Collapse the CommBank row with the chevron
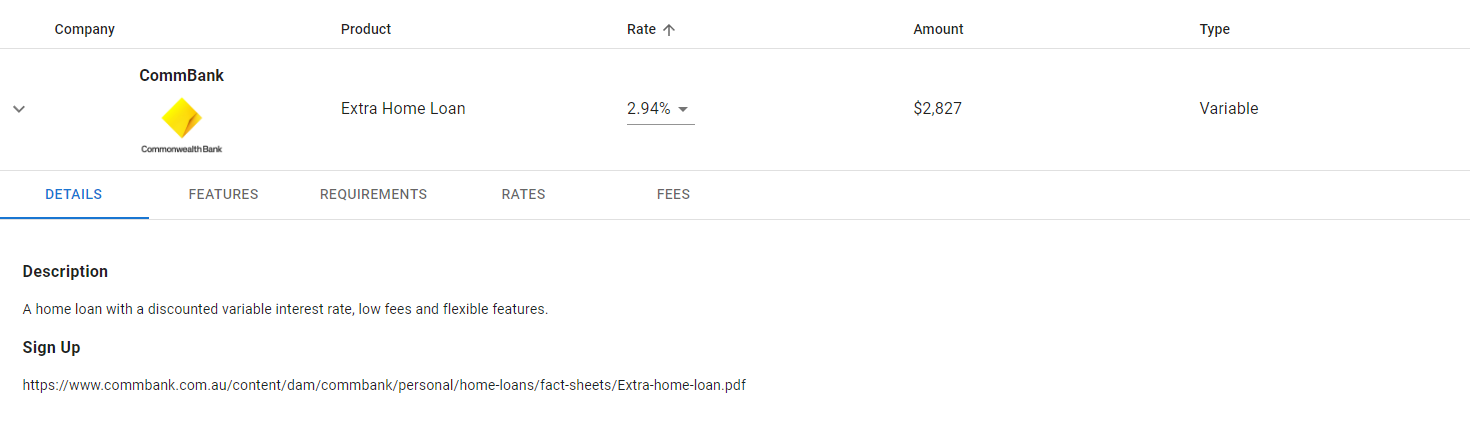 [x=19, y=109]
